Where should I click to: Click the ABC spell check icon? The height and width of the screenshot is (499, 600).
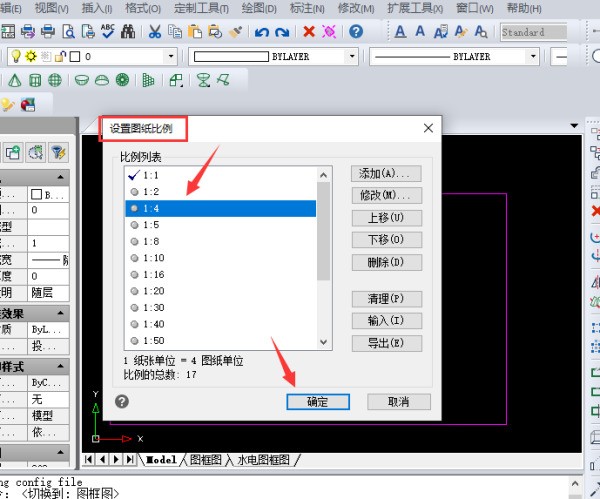[x=109, y=32]
